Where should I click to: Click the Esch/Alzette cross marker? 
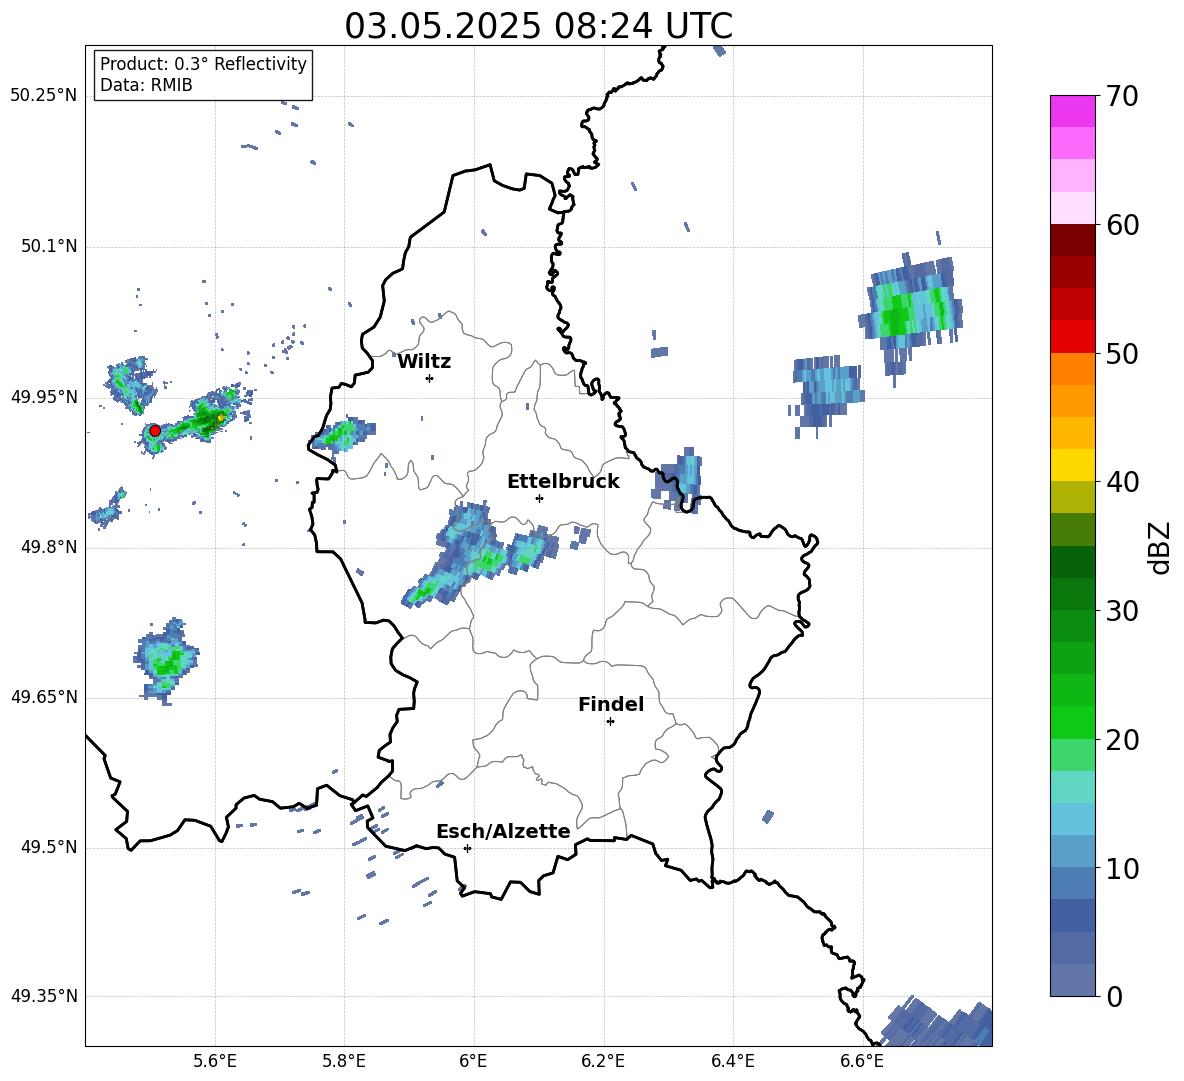tap(467, 848)
